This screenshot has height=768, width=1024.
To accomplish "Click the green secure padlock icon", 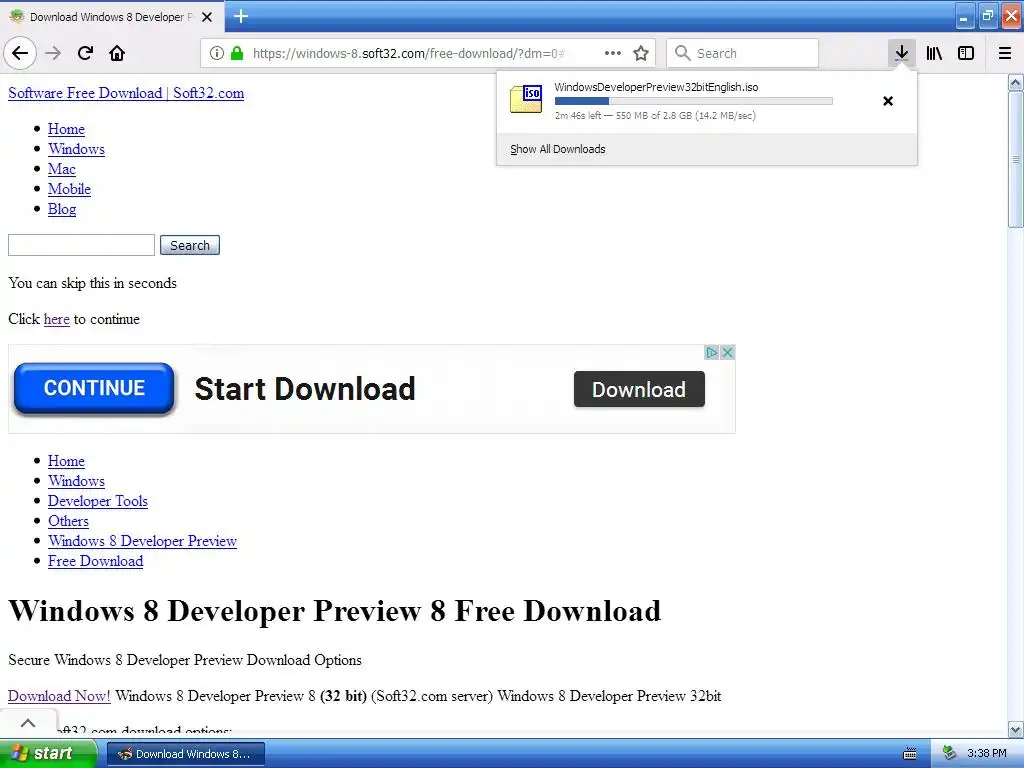I will tap(237, 53).
